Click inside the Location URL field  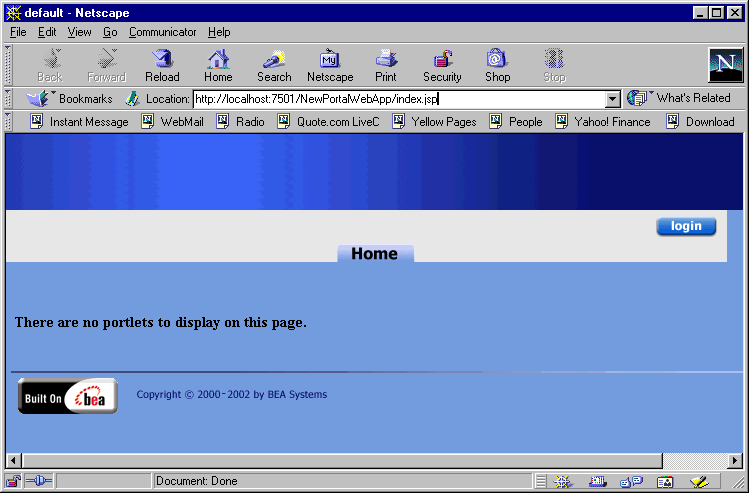(399, 99)
